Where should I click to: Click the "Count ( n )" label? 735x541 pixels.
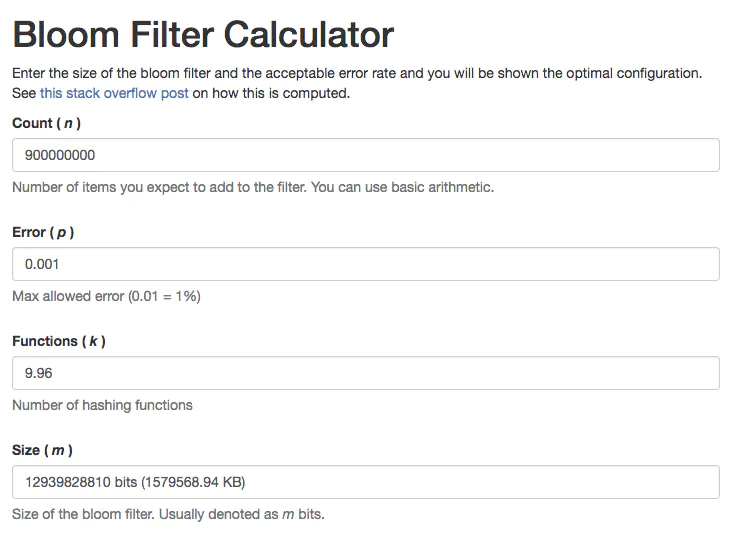click(x=46, y=123)
